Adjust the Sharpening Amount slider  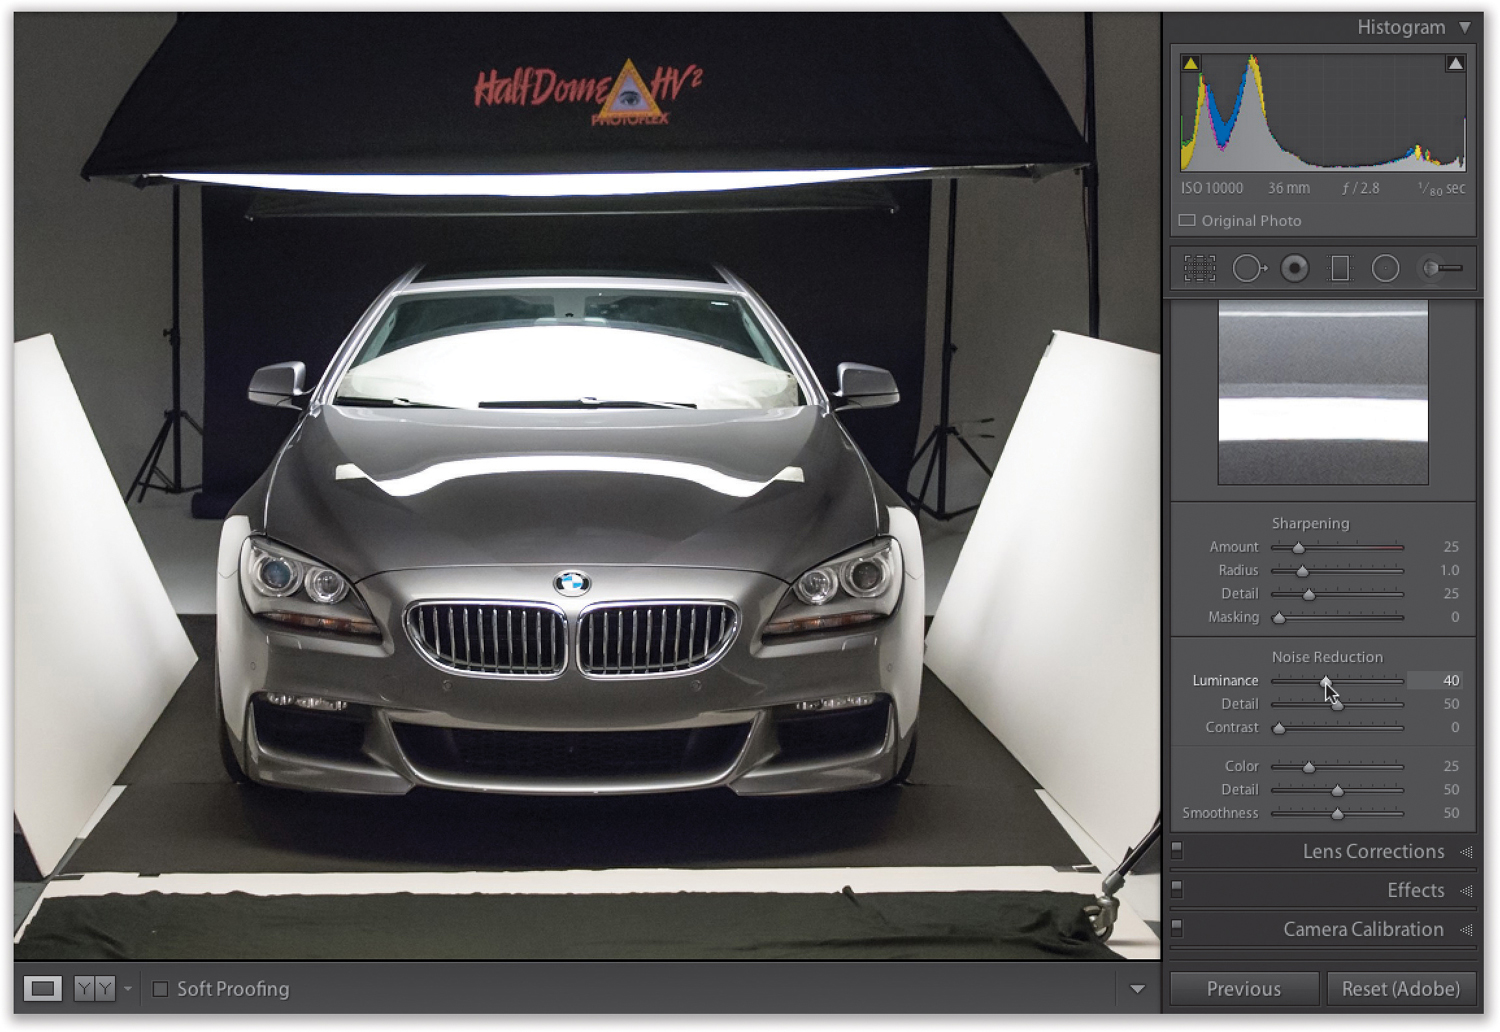pos(1298,547)
